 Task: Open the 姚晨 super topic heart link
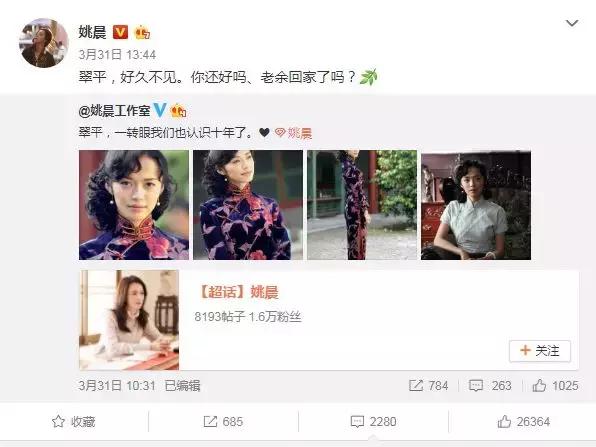293,133
